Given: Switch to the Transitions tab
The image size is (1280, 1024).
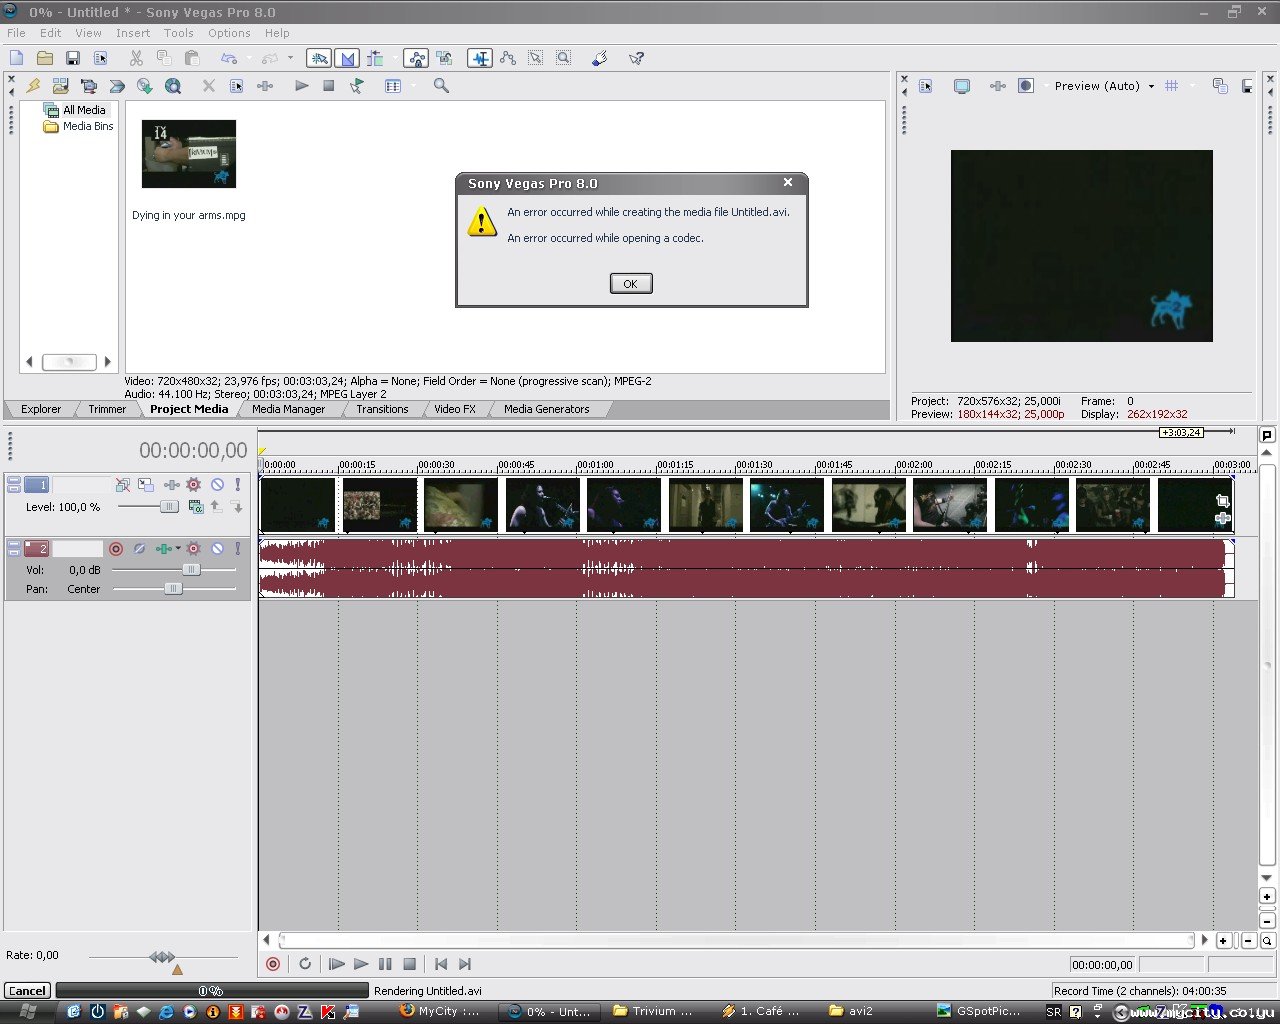Looking at the screenshot, I should 382,409.
